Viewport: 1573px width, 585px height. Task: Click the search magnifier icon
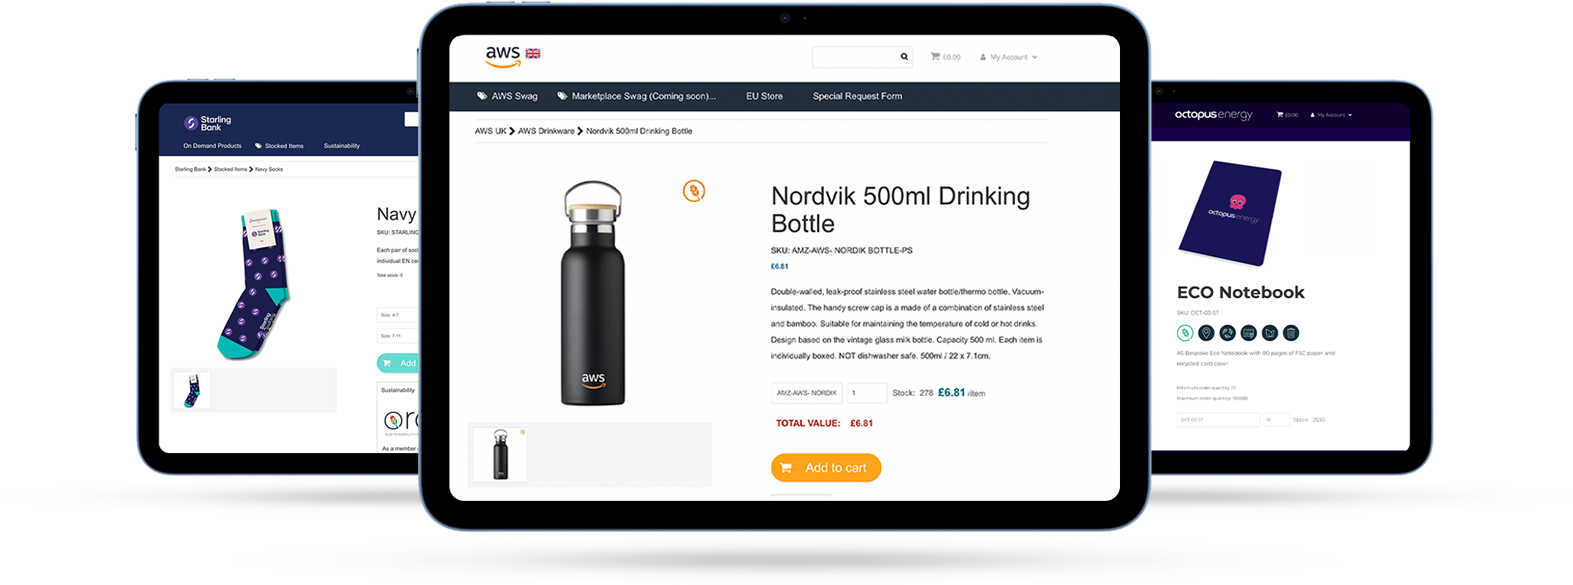coord(904,57)
